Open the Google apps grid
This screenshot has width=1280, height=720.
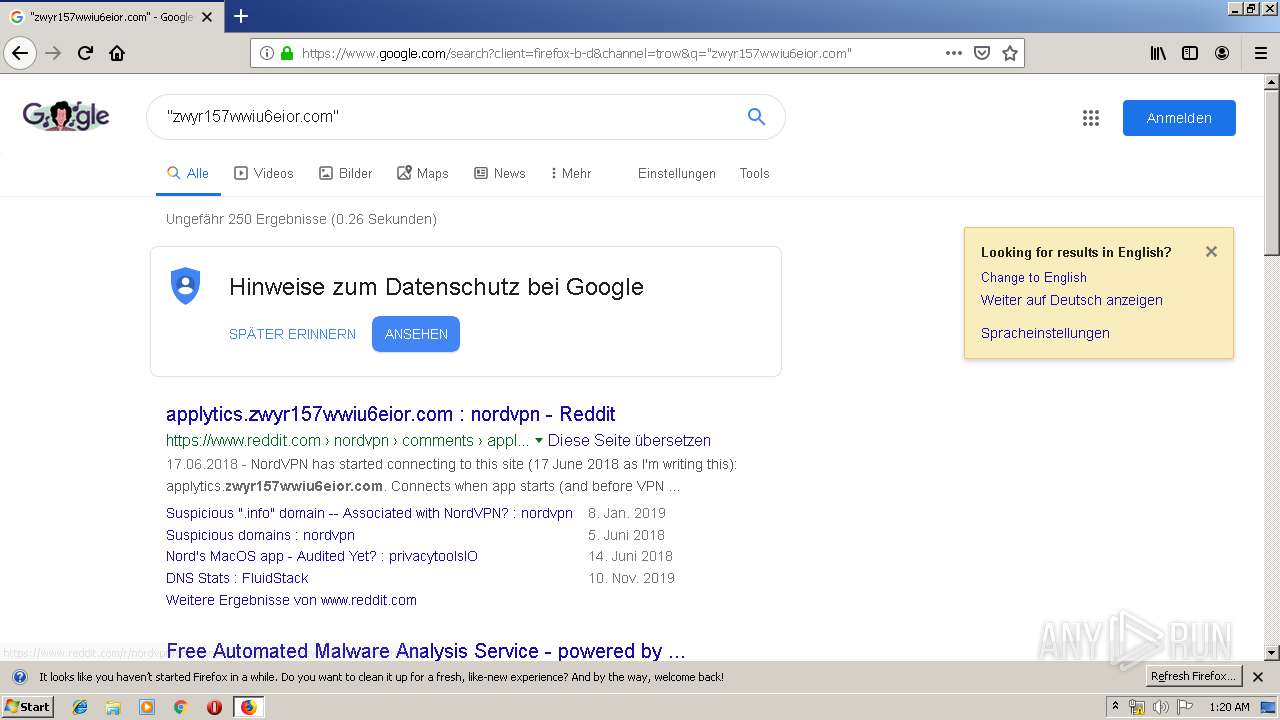[1091, 118]
